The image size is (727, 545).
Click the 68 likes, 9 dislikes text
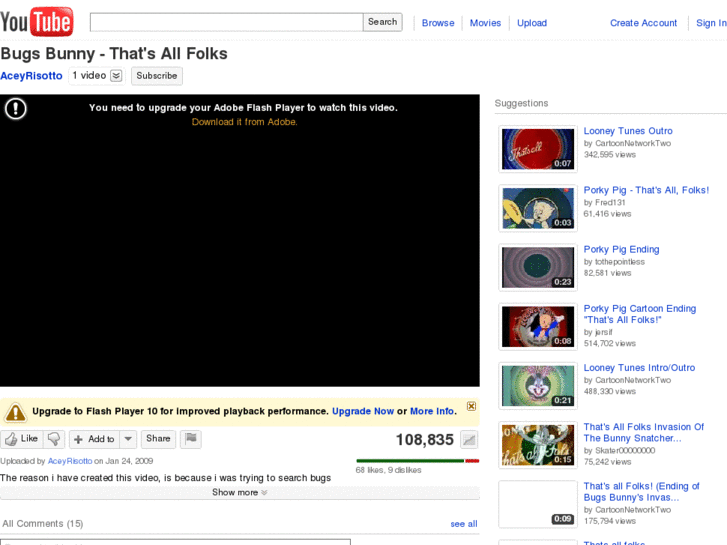389,470
